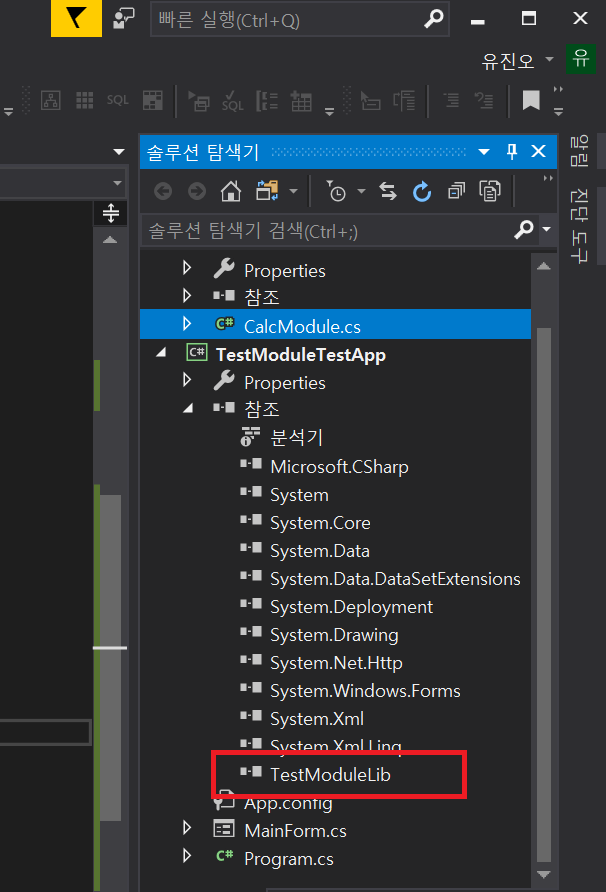Viewport: 606px width, 892px height.
Task: Click the collapse all icon
Action: pyautogui.click(x=456, y=191)
